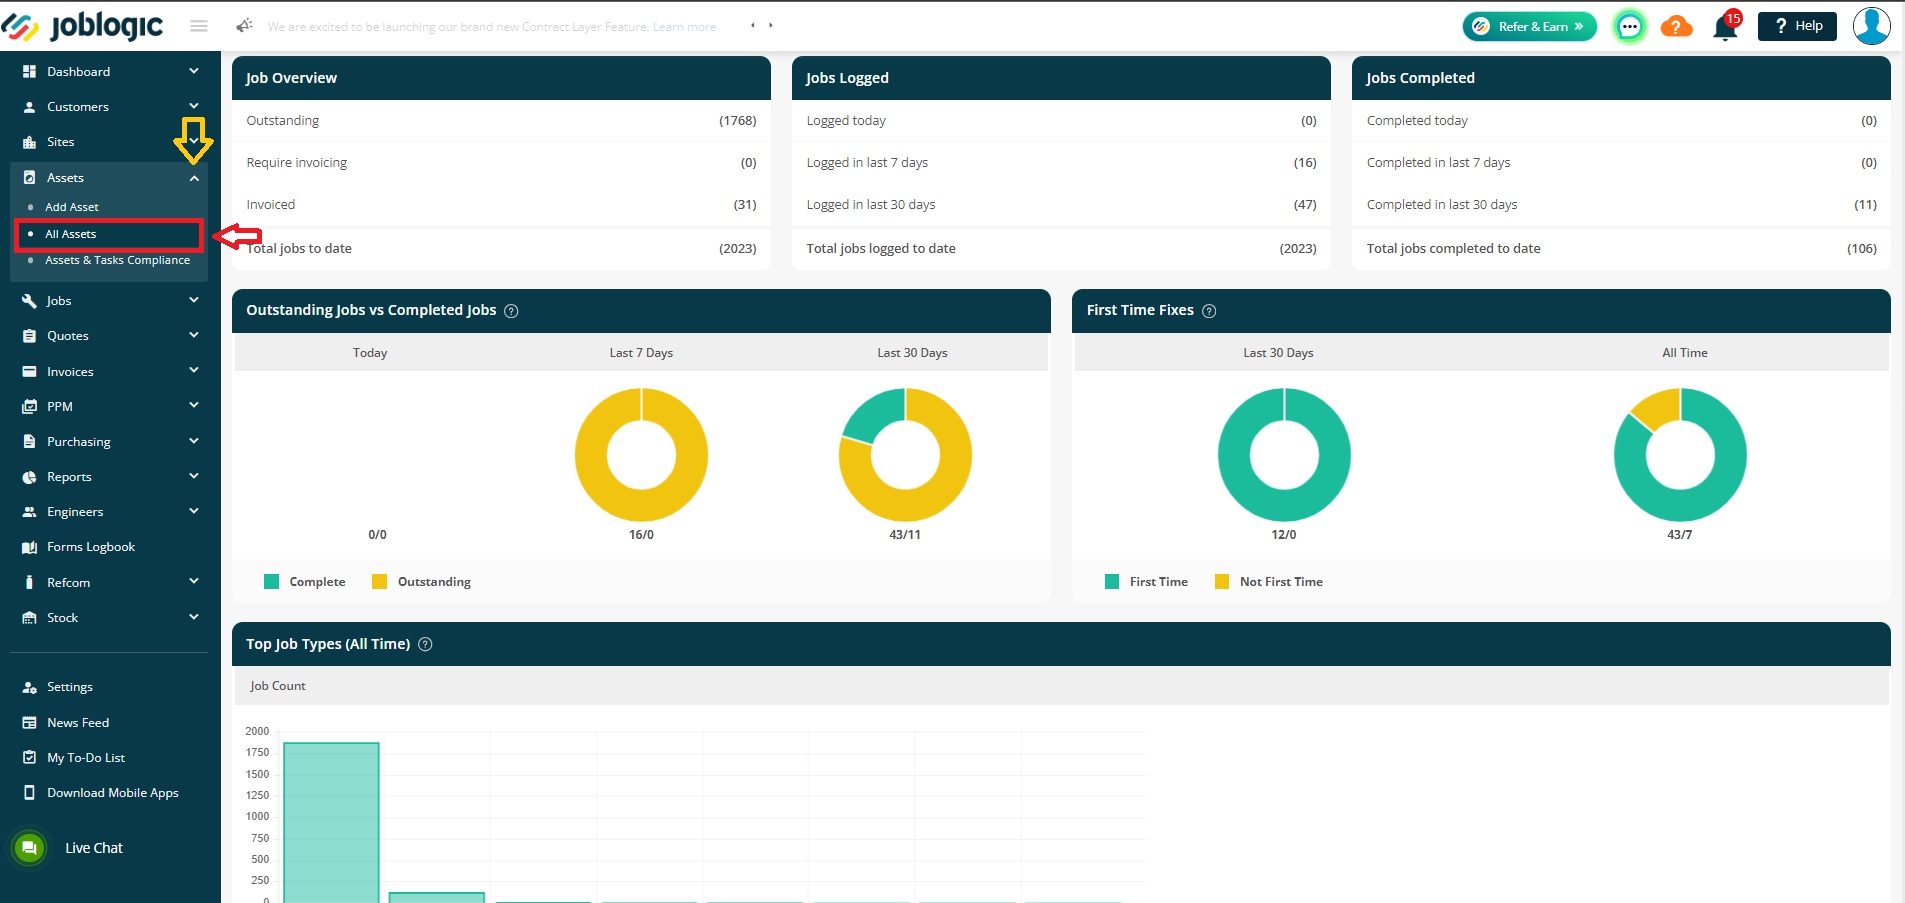Click the First Time Fixes info icon

point(1209,311)
